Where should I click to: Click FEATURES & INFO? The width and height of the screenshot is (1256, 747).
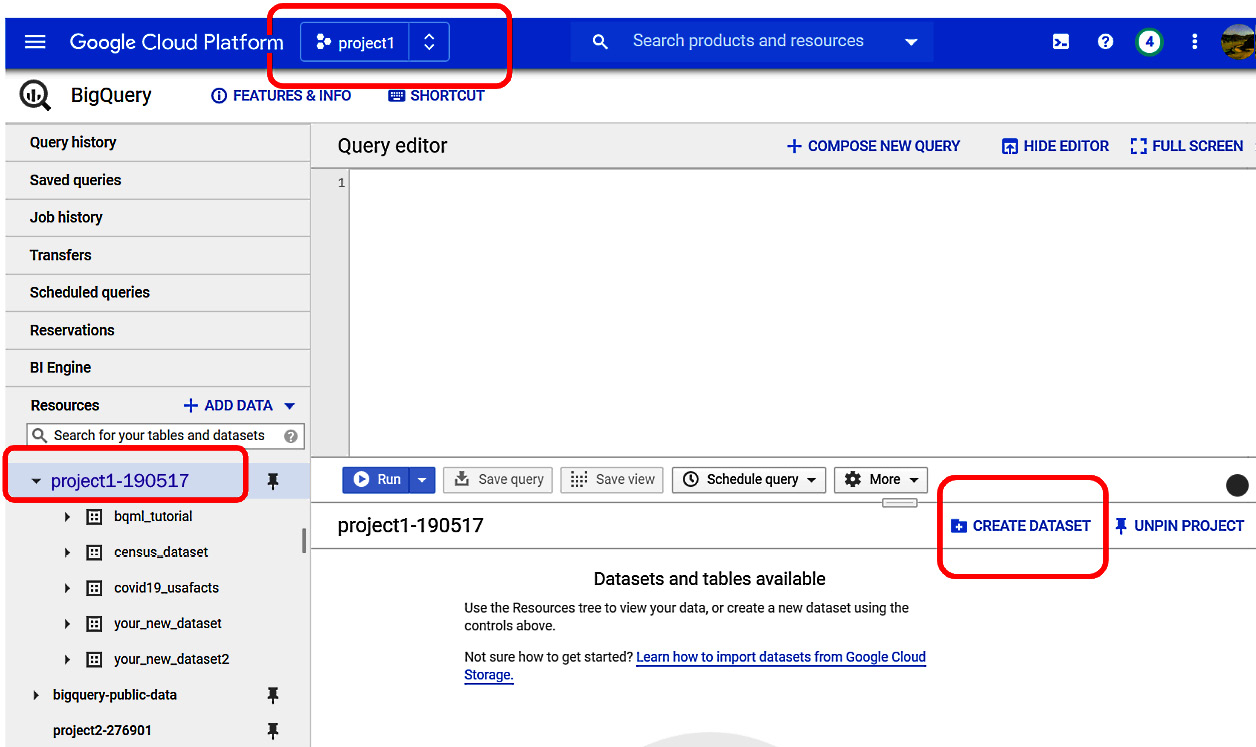(281, 96)
